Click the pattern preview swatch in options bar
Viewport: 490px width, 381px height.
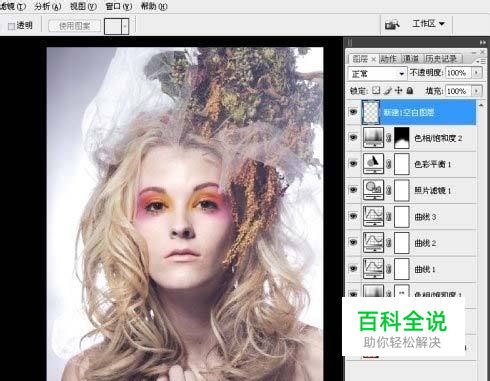tap(113, 26)
